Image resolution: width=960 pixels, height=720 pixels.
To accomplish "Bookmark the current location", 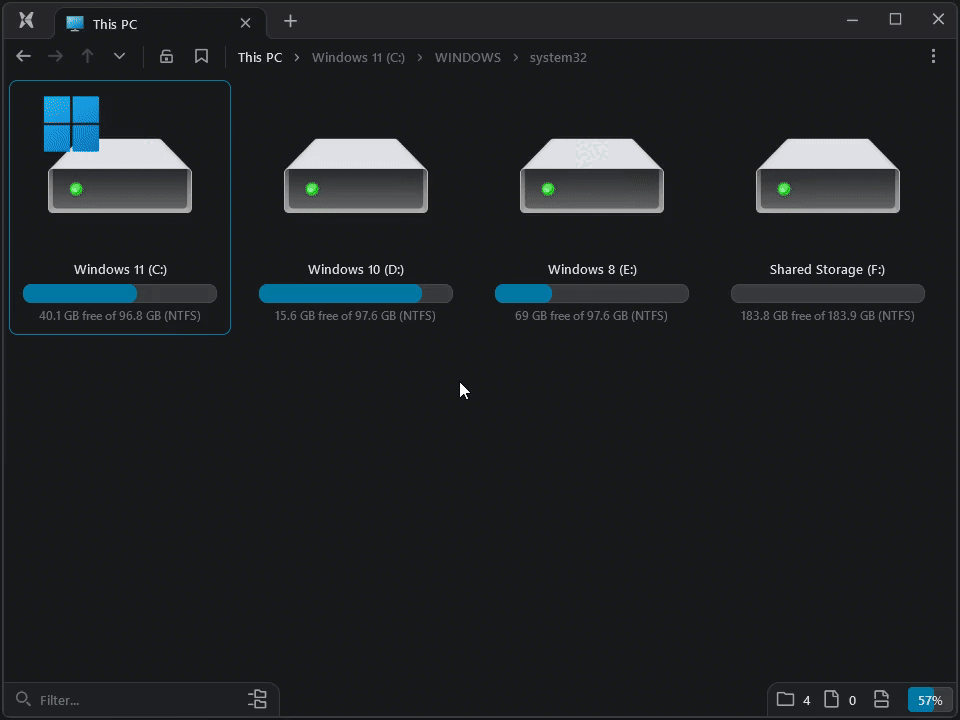I will point(201,56).
